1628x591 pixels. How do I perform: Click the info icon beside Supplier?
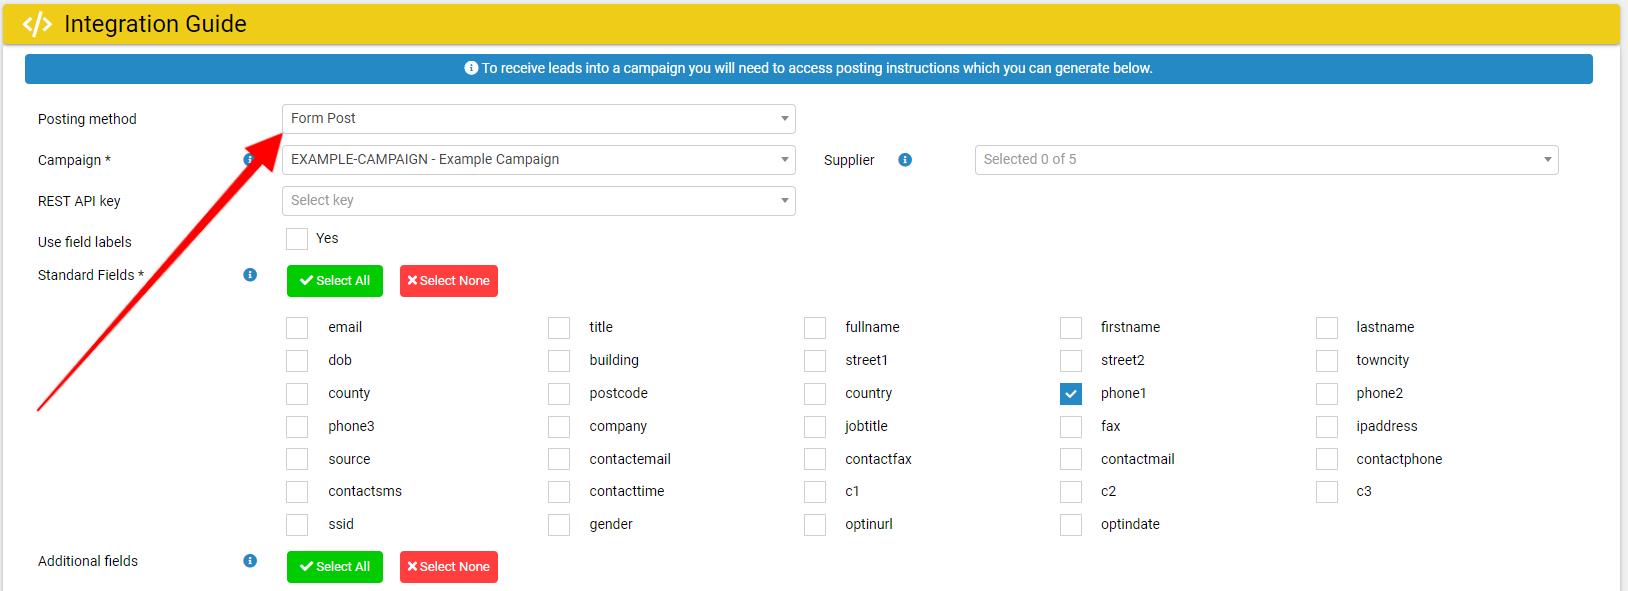tap(905, 160)
